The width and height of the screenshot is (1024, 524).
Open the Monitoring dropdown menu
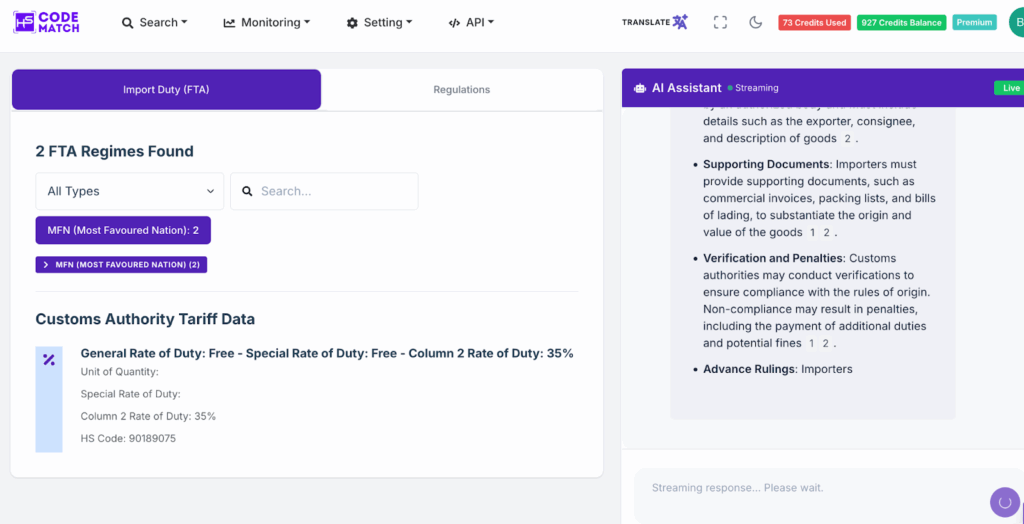click(x=266, y=22)
